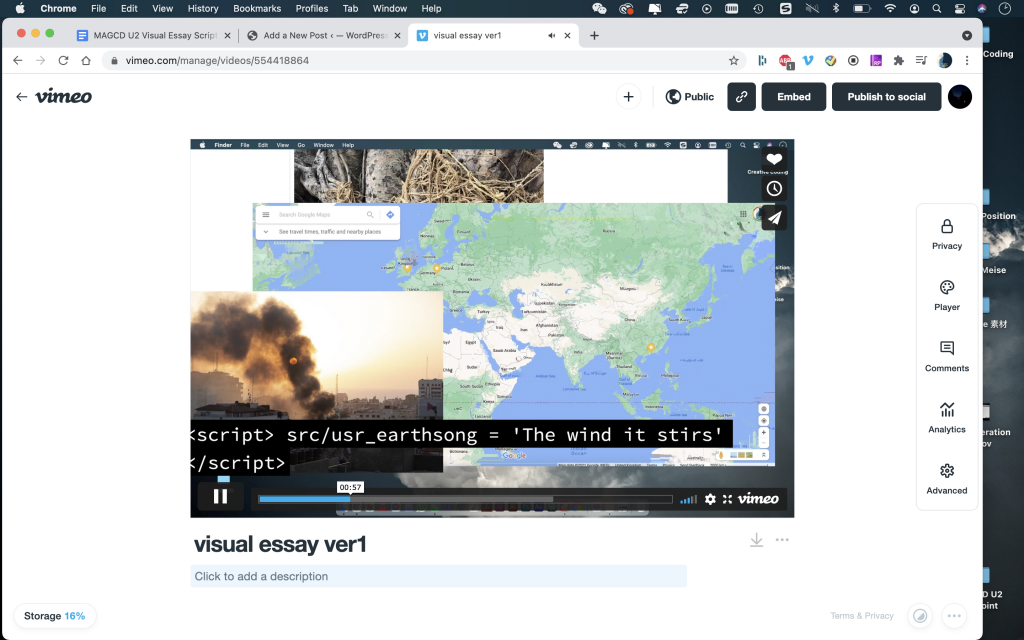Screen dimensions: 1024x640
Task: Mute the visual essay ver1 tab audio
Action: [x=551, y=35]
